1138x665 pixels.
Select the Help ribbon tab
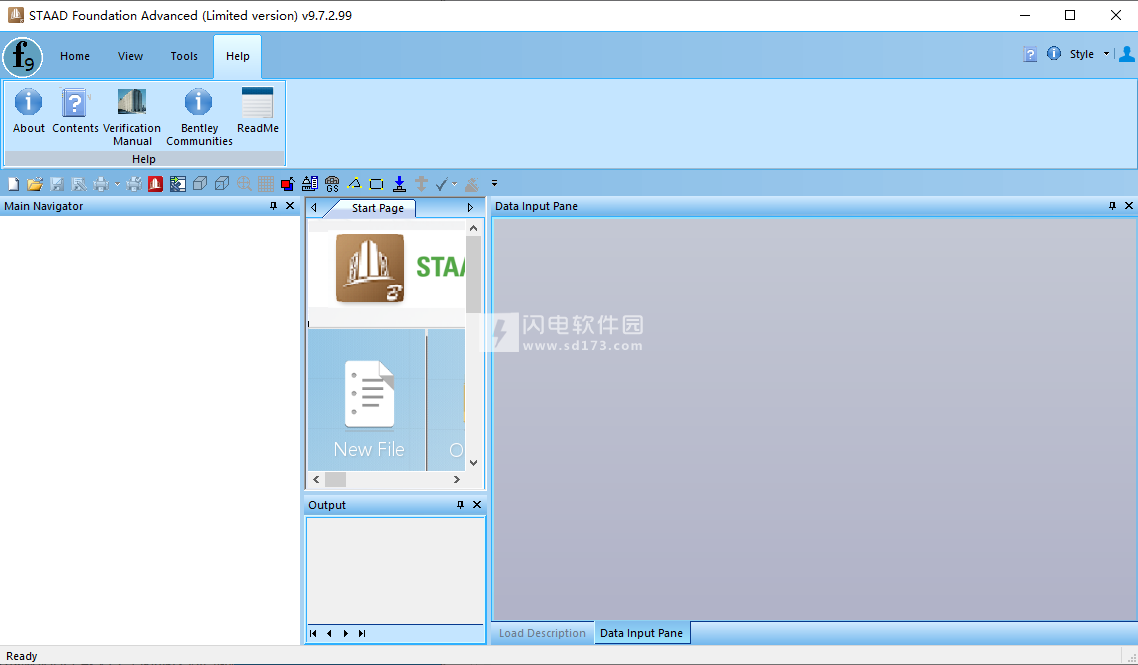click(237, 56)
